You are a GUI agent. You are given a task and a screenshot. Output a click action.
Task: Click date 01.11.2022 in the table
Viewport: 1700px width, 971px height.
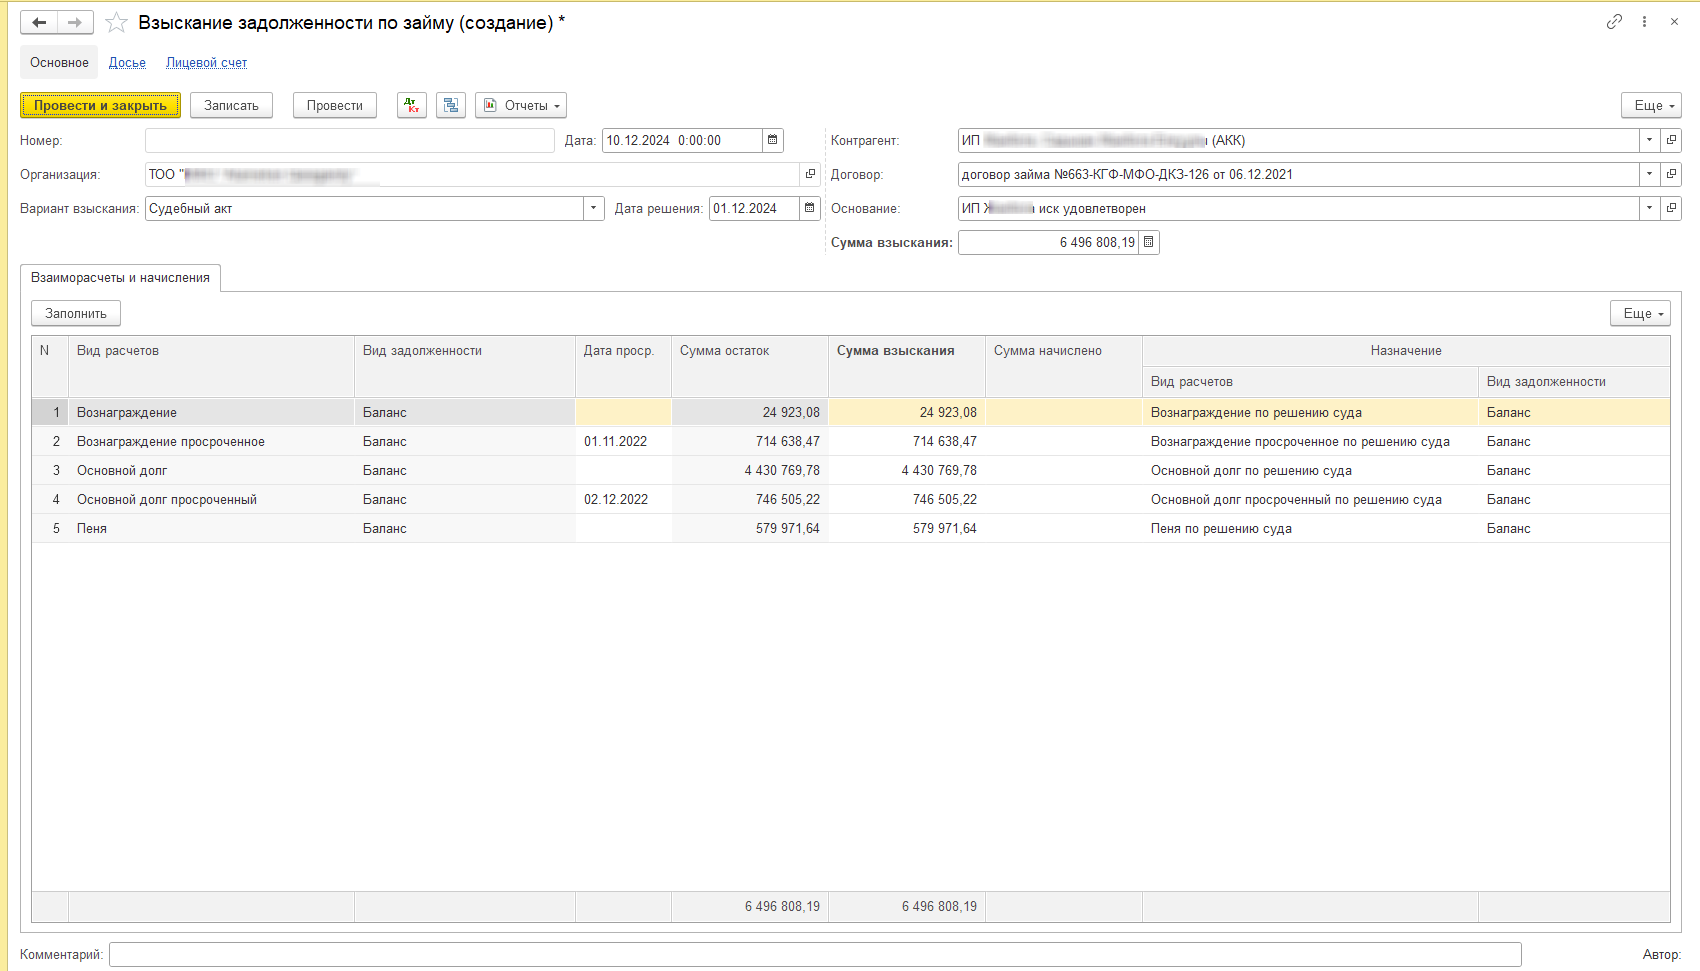coord(623,441)
